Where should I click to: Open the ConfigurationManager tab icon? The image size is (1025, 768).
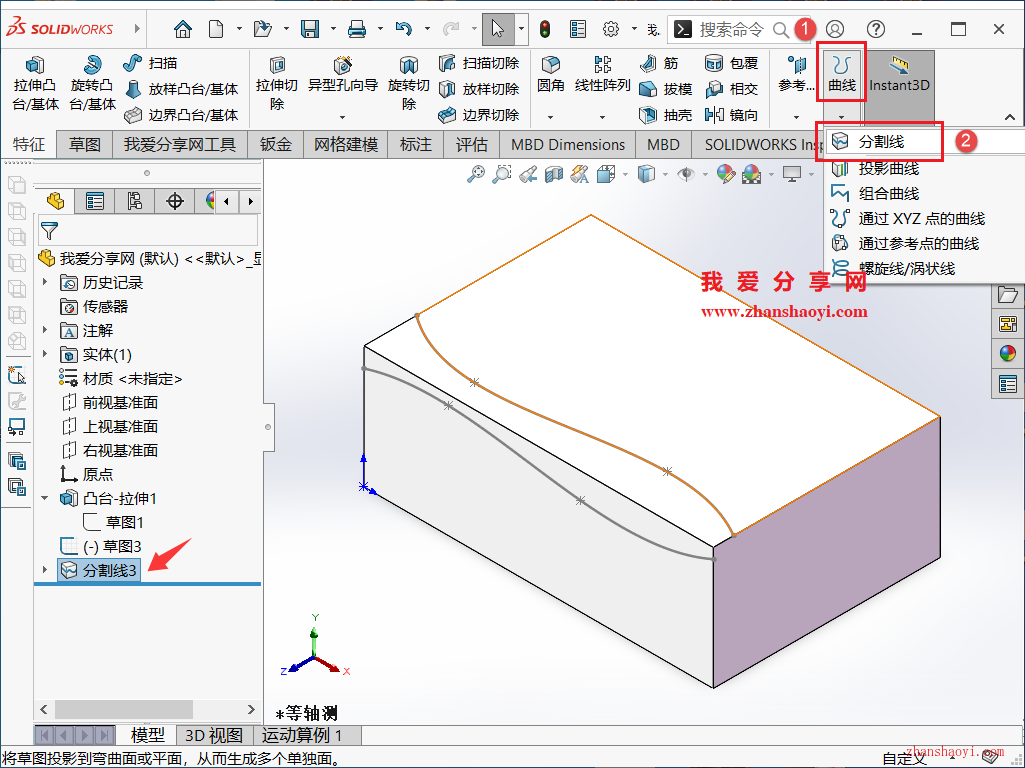click(135, 201)
